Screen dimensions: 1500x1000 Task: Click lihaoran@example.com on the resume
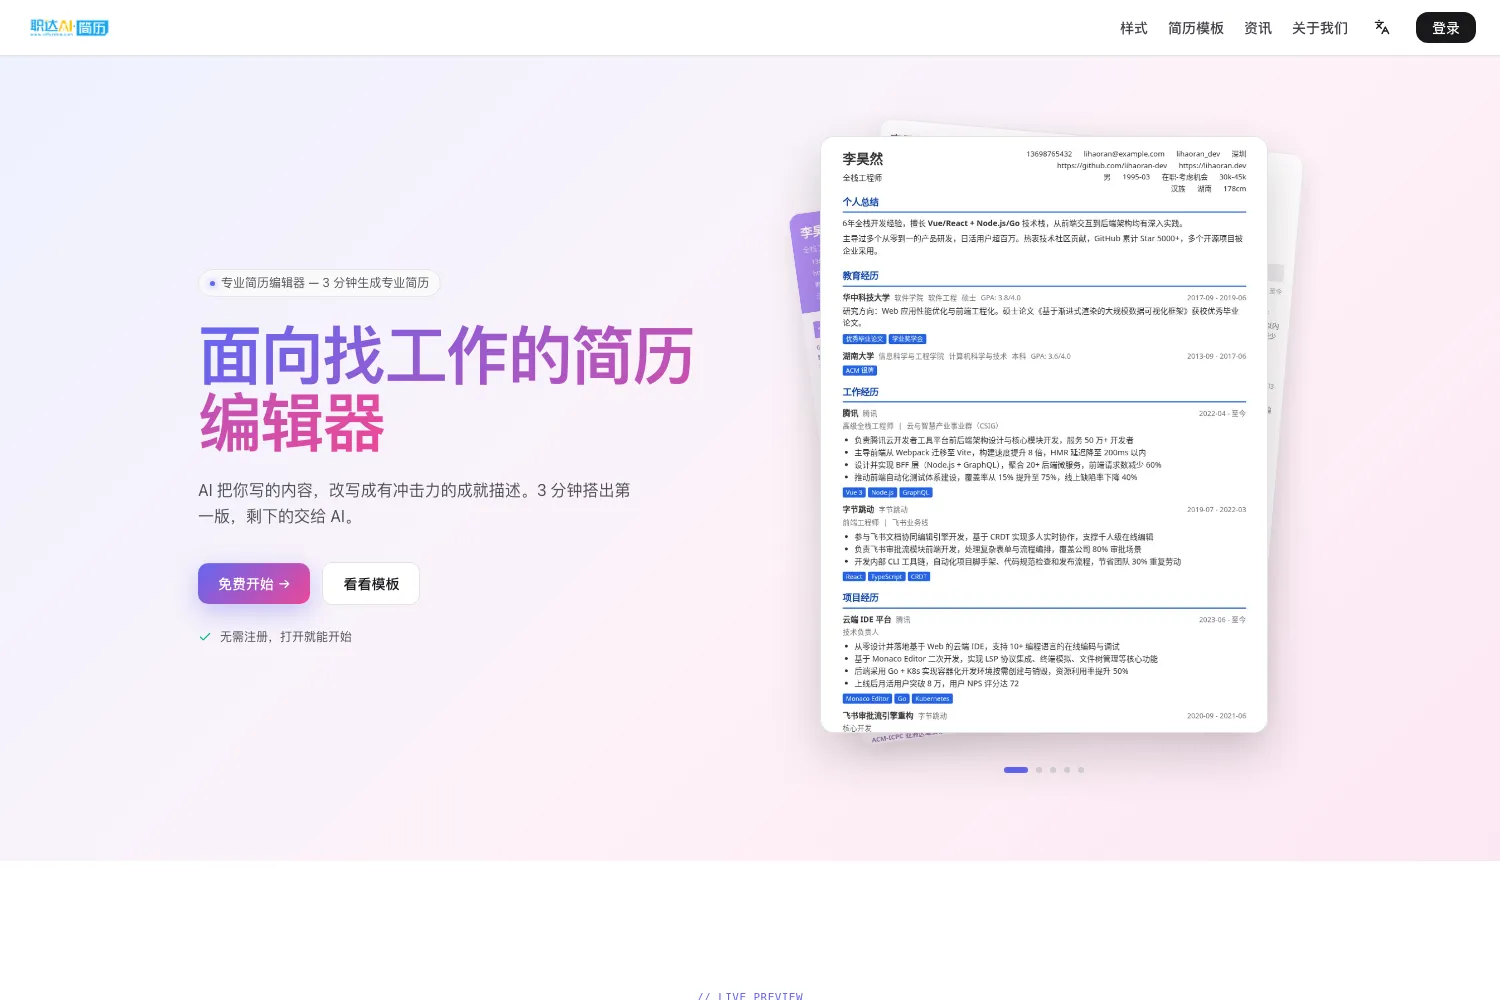pos(1124,154)
